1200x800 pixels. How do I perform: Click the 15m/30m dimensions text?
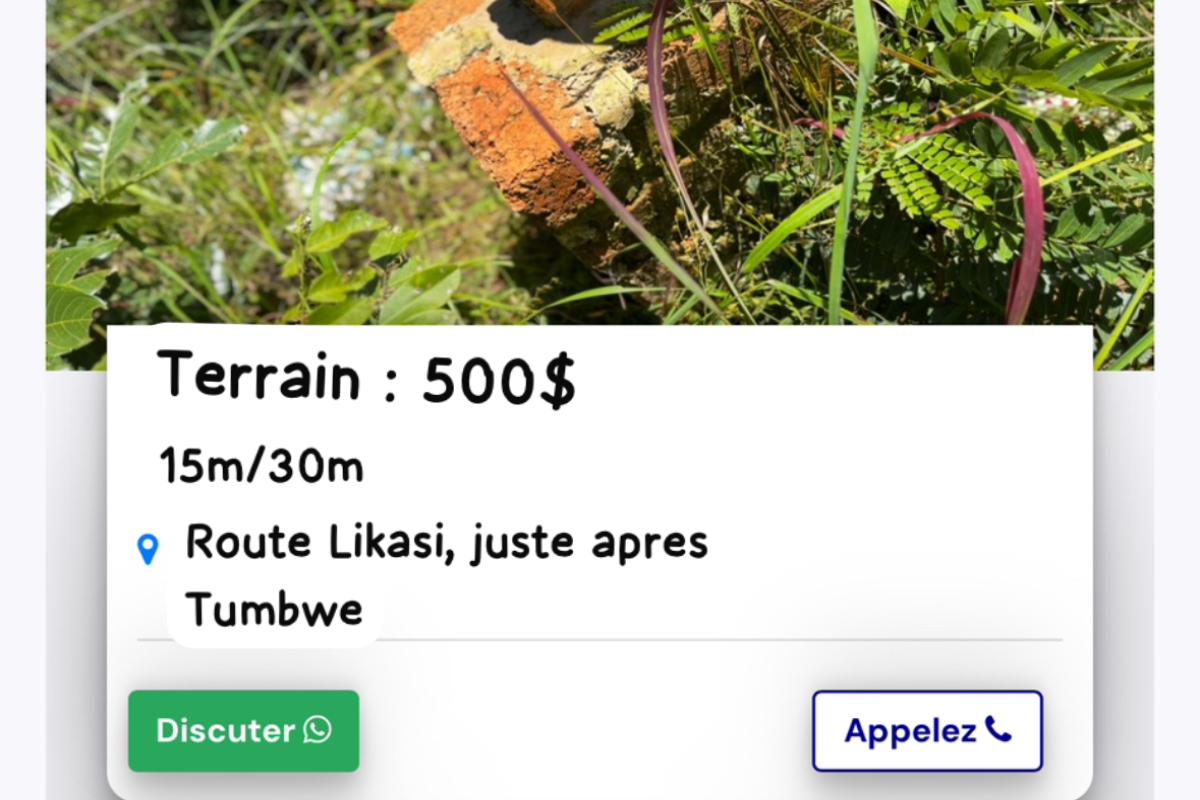[261, 466]
